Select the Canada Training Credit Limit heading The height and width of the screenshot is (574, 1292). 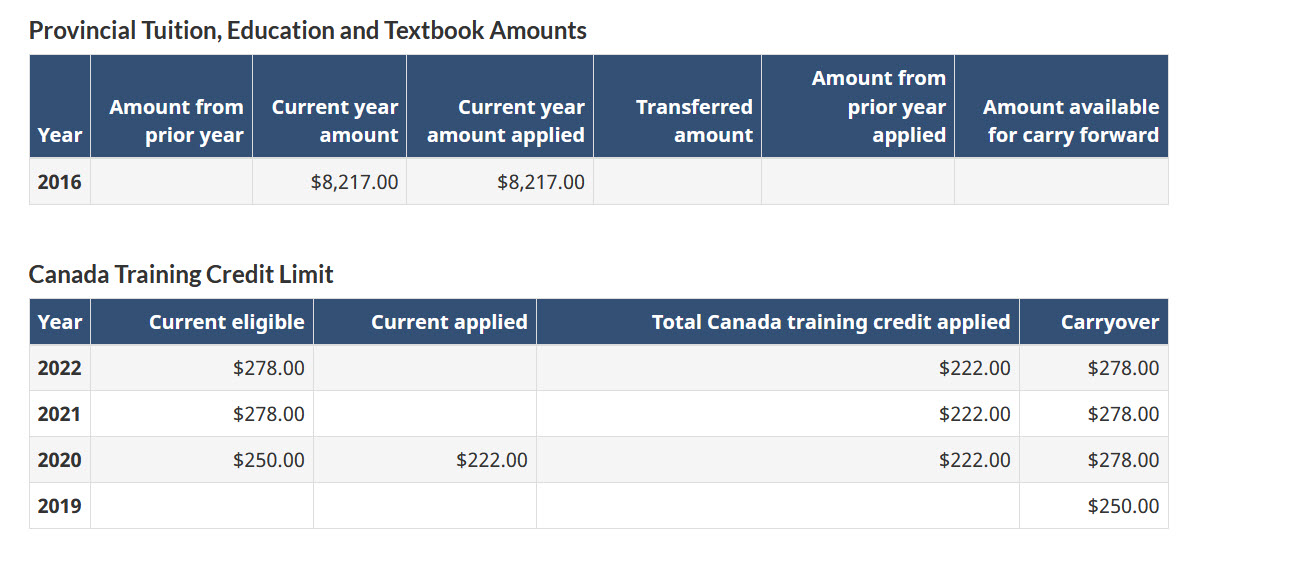[181, 274]
